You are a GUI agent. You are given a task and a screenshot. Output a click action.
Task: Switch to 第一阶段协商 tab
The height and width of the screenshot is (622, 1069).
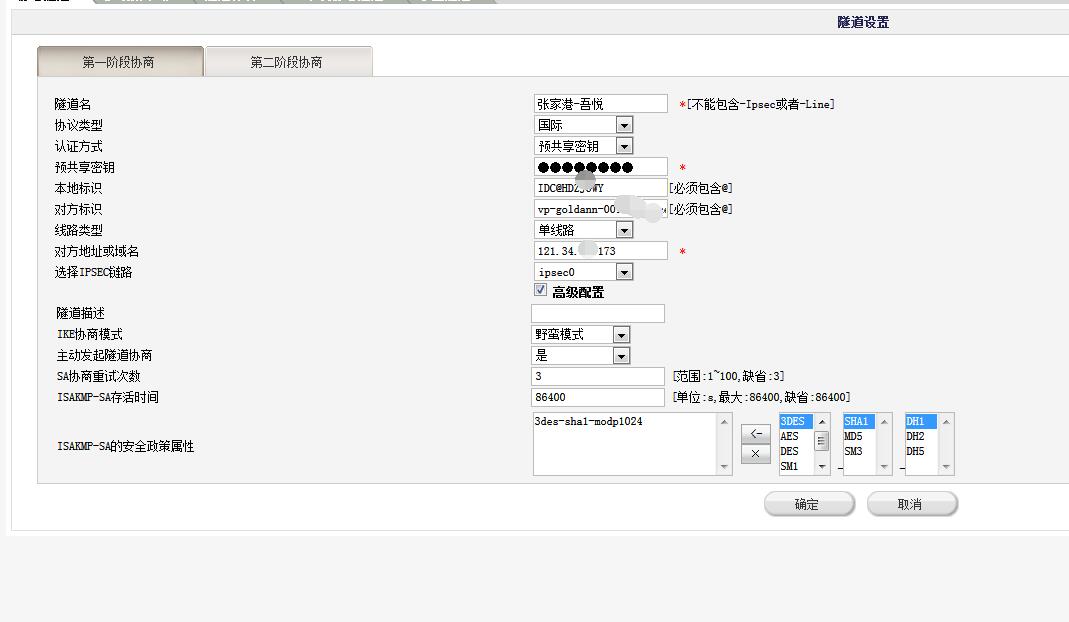tap(120, 62)
